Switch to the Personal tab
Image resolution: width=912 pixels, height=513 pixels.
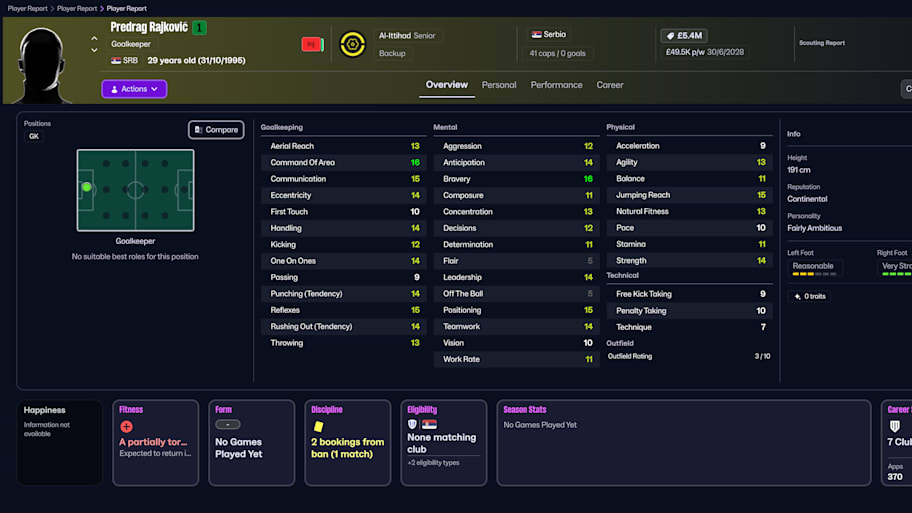(x=498, y=85)
